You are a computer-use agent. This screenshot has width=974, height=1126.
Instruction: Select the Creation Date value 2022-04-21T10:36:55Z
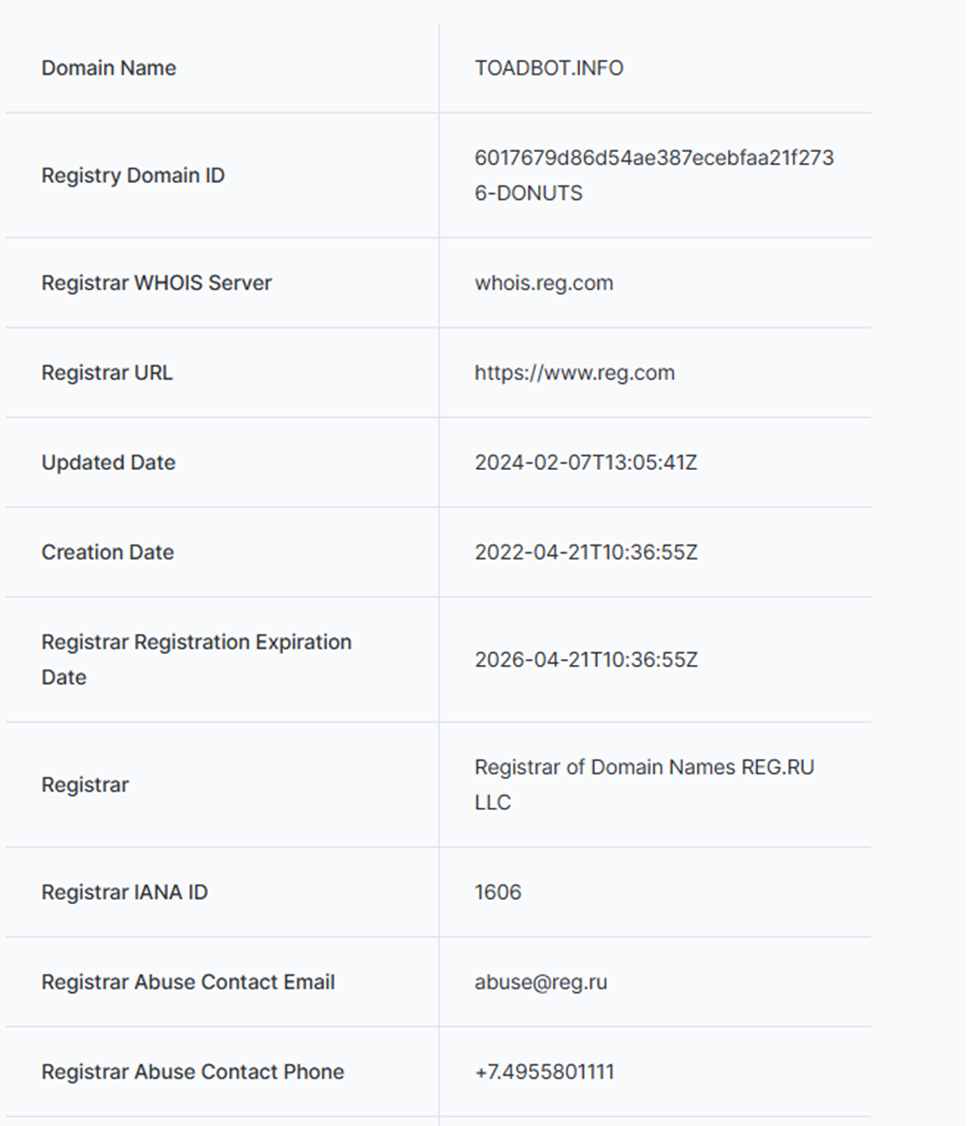pyautogui.click(x=585, y=552)
